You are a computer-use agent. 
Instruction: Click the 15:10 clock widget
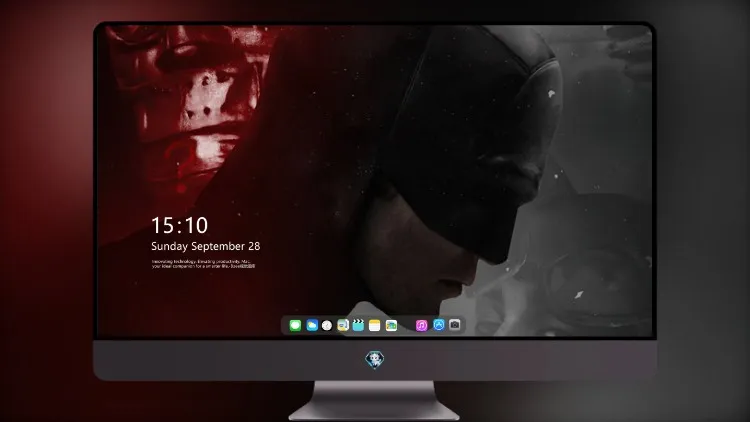coord(180,225)
